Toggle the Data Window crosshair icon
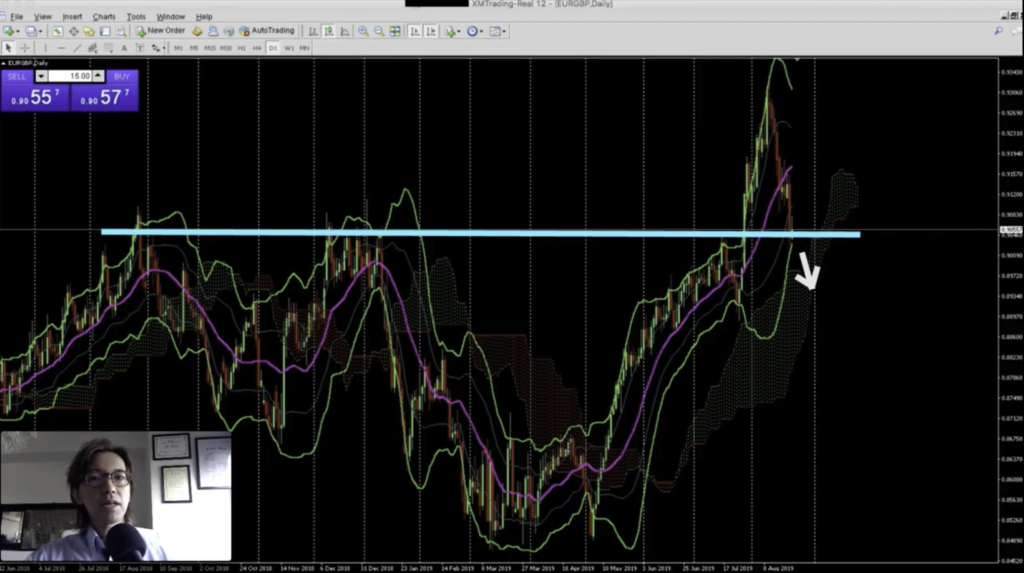Screen dimensions: 1024x573 pos(74,31)
